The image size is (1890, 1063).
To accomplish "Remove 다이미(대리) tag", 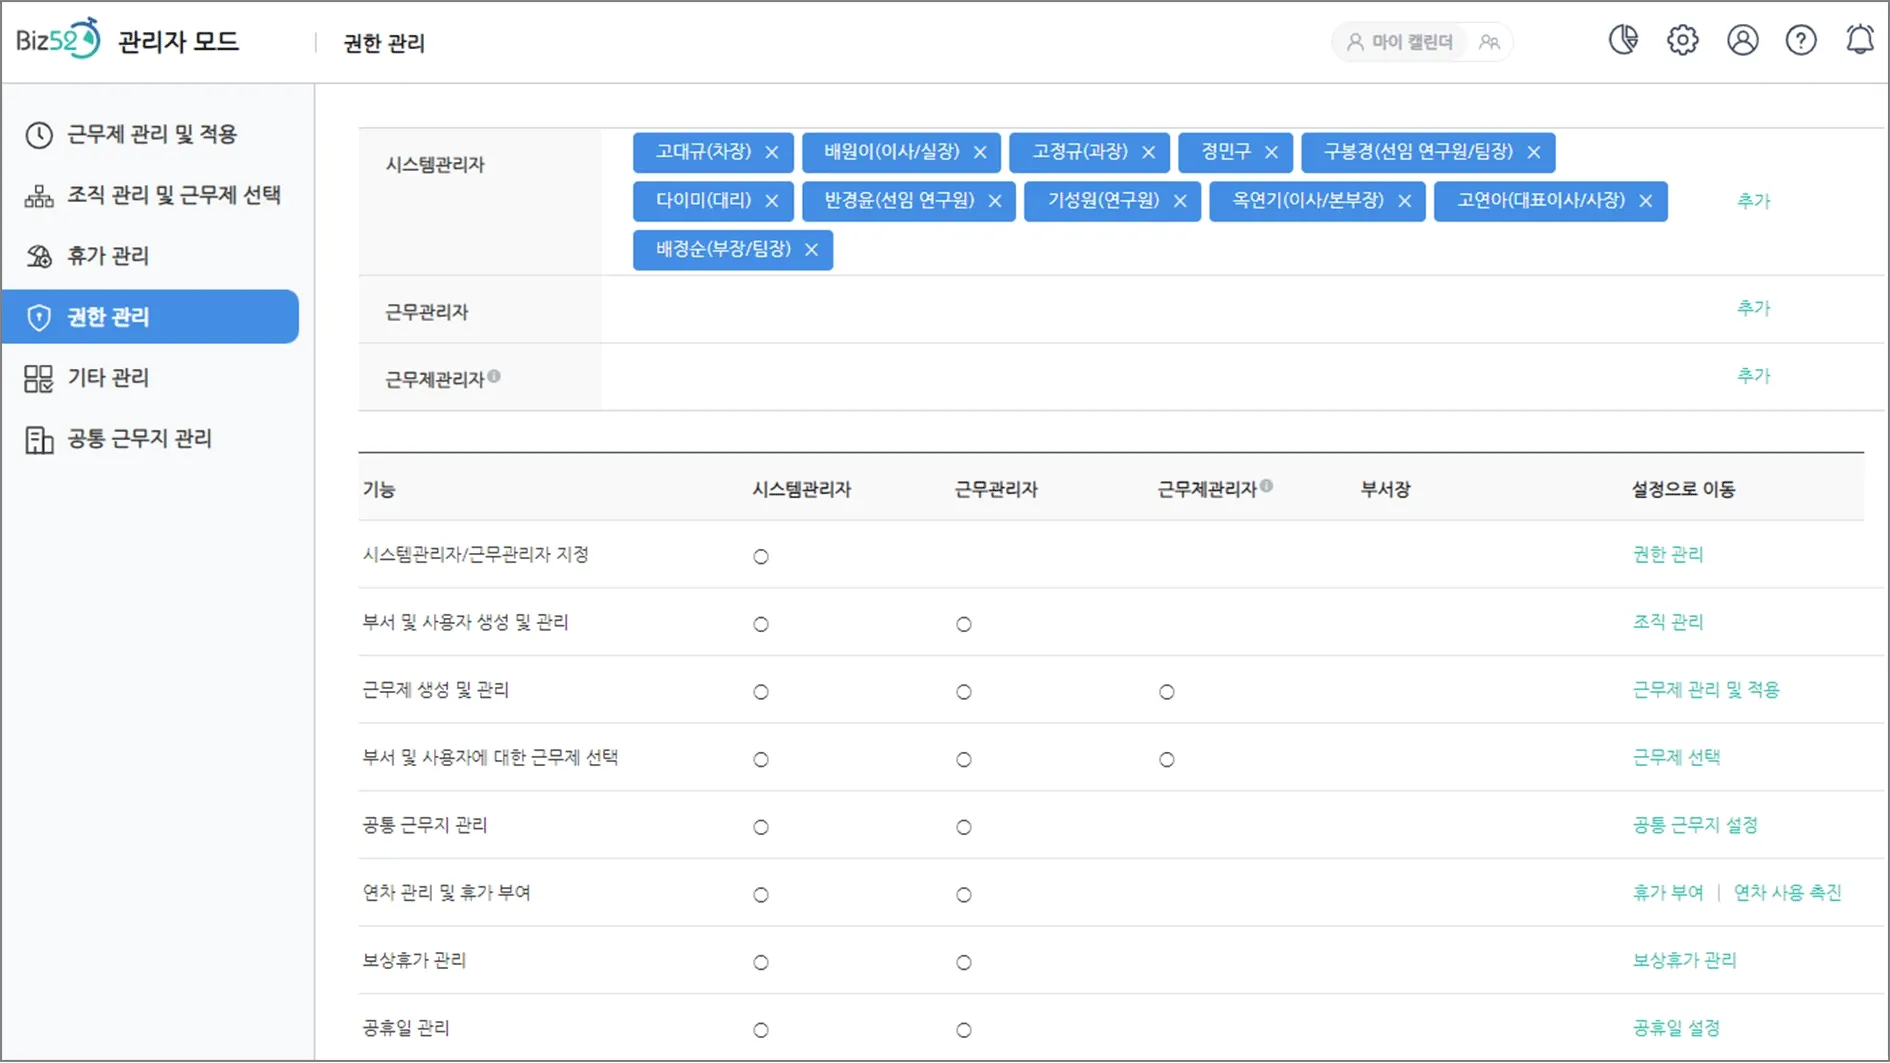I will click(771, 201).
